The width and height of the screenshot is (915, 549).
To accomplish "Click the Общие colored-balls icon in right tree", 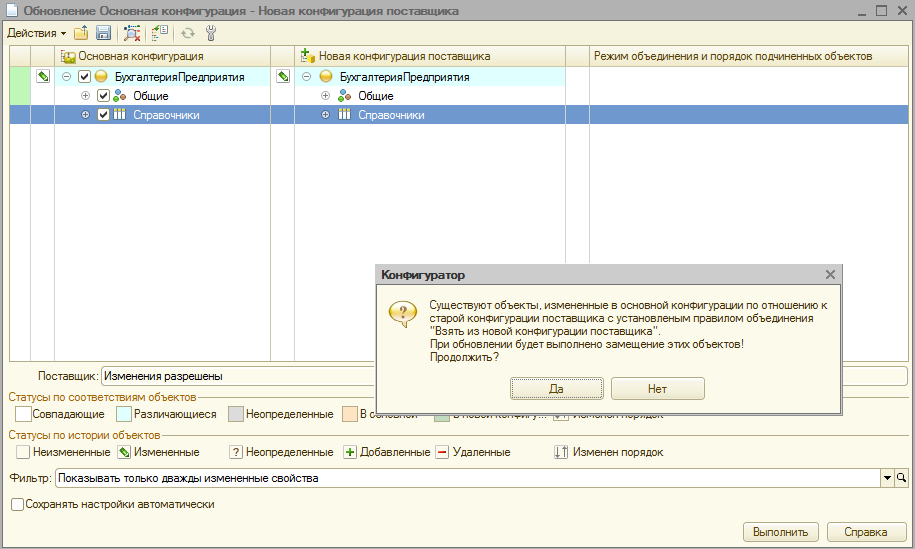I will tap(345, 96).
